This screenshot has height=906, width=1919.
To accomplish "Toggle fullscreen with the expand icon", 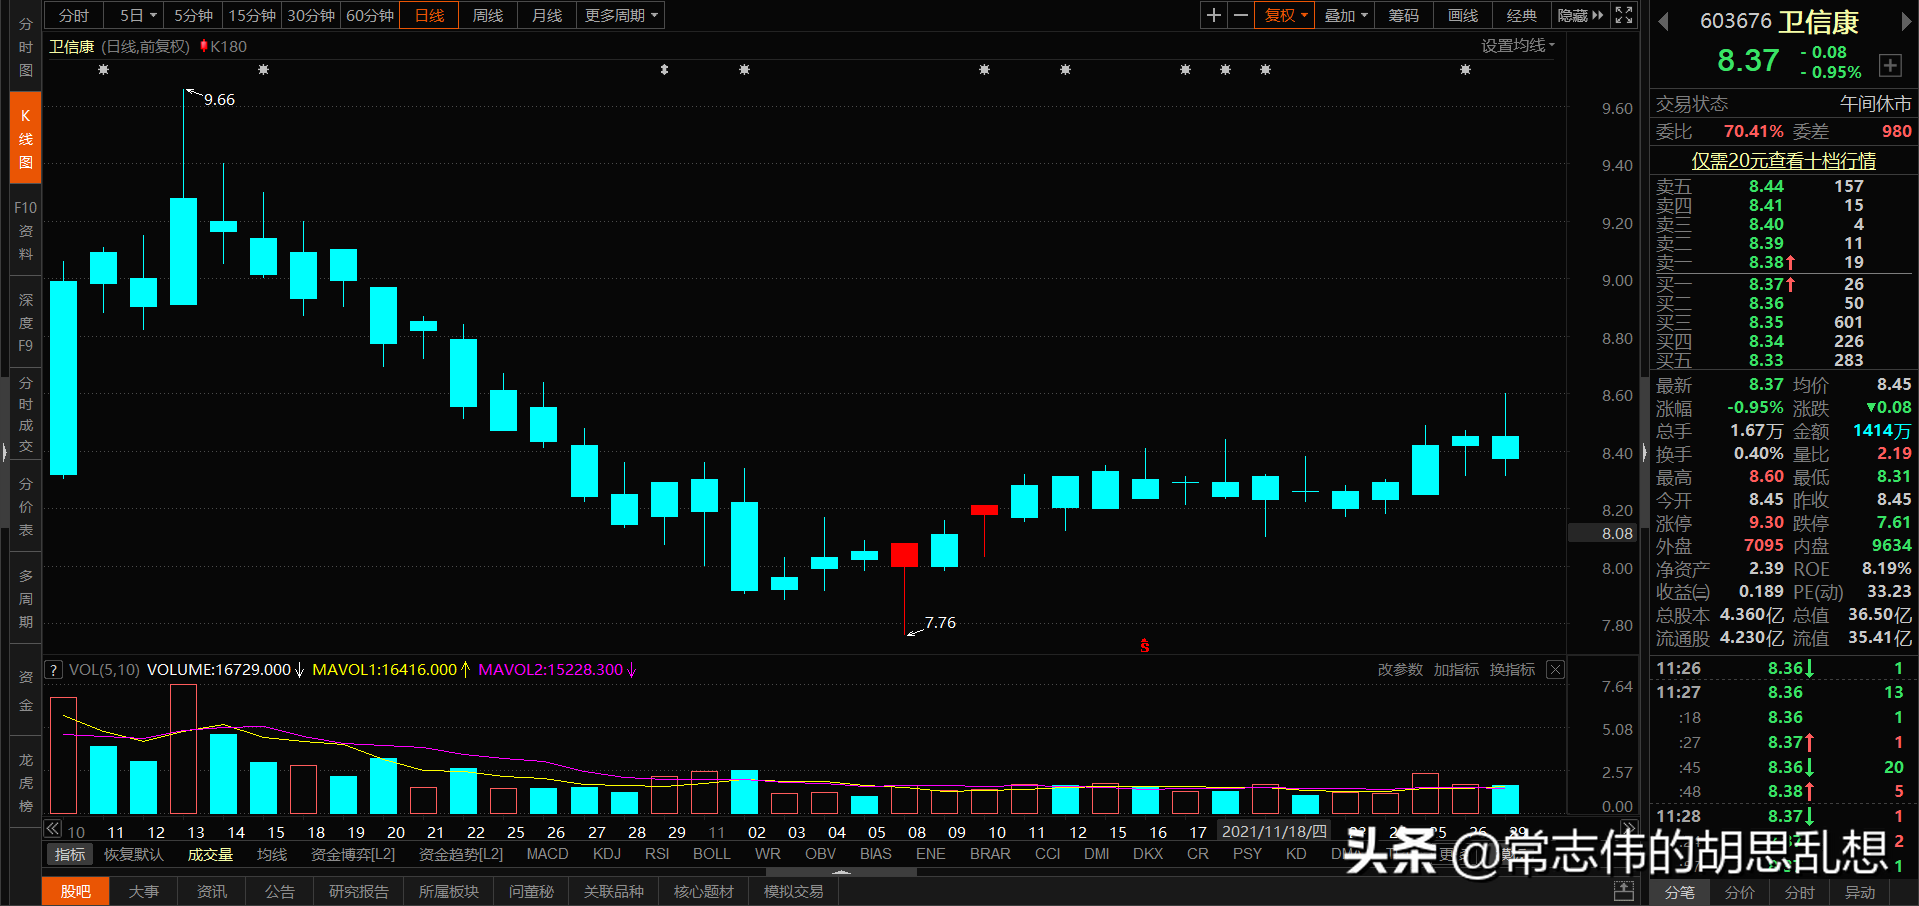I will [x=1623, y=15].
